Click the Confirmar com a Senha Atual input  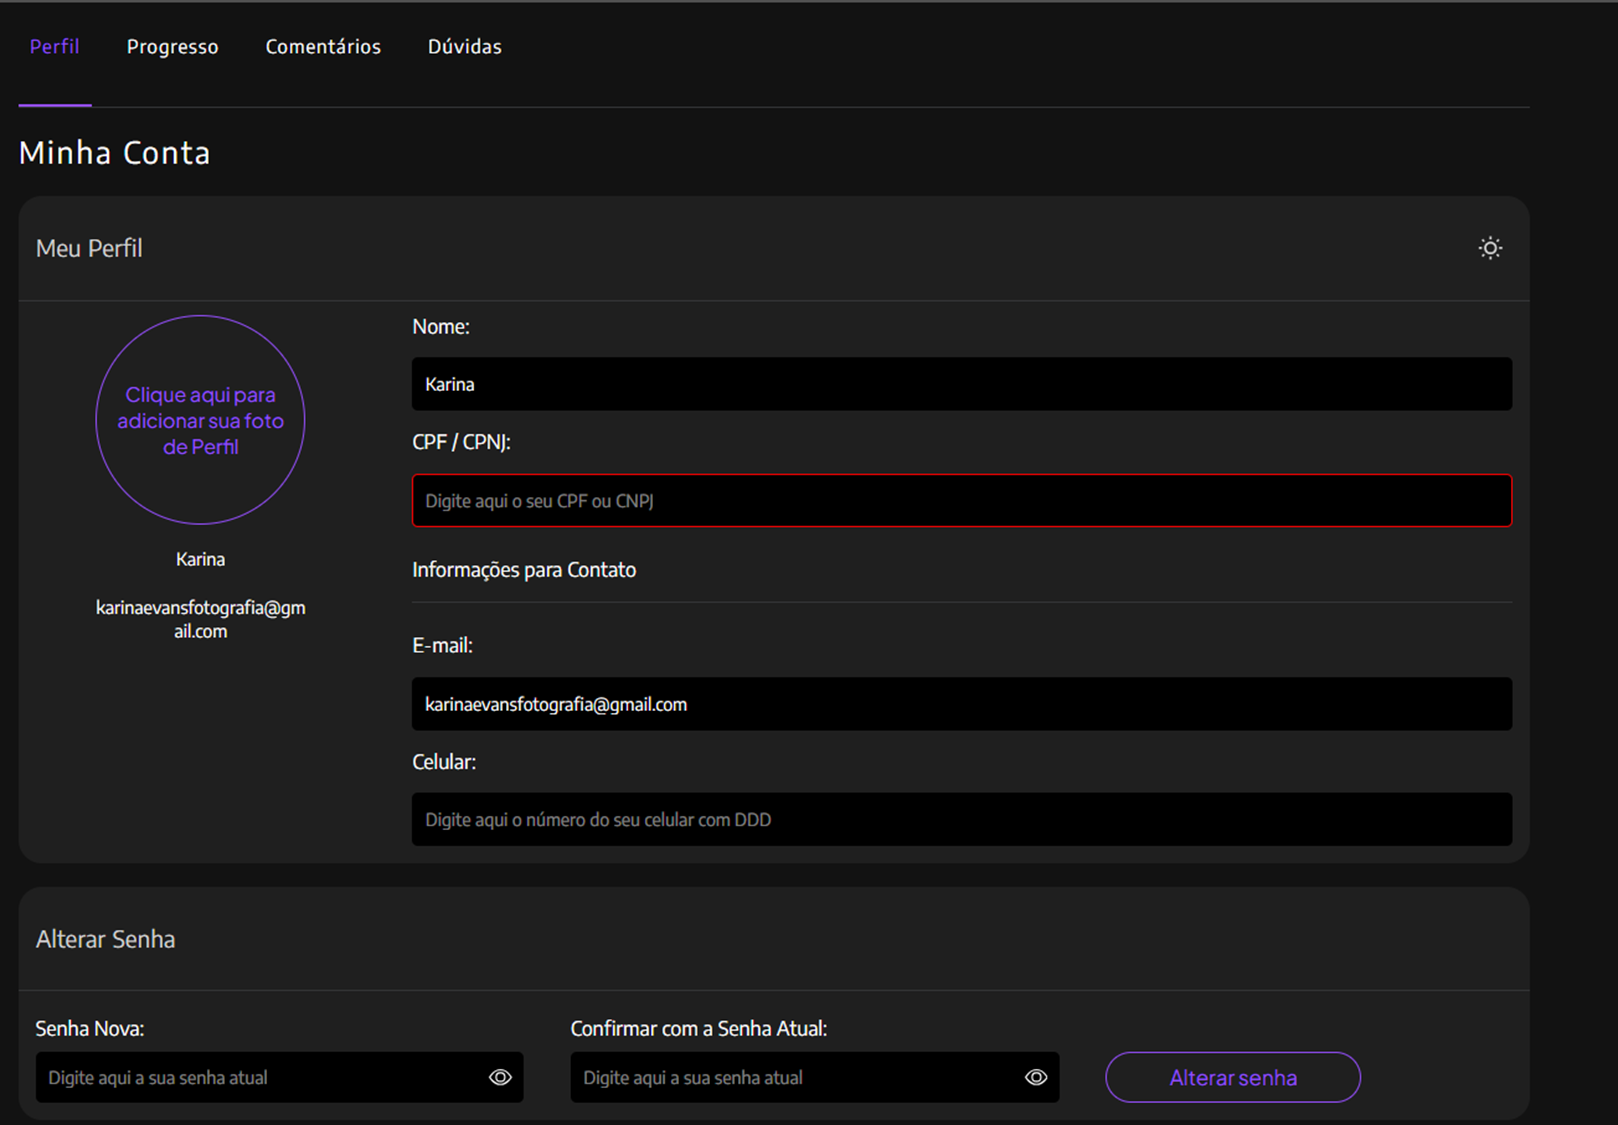pos(794,1078)
